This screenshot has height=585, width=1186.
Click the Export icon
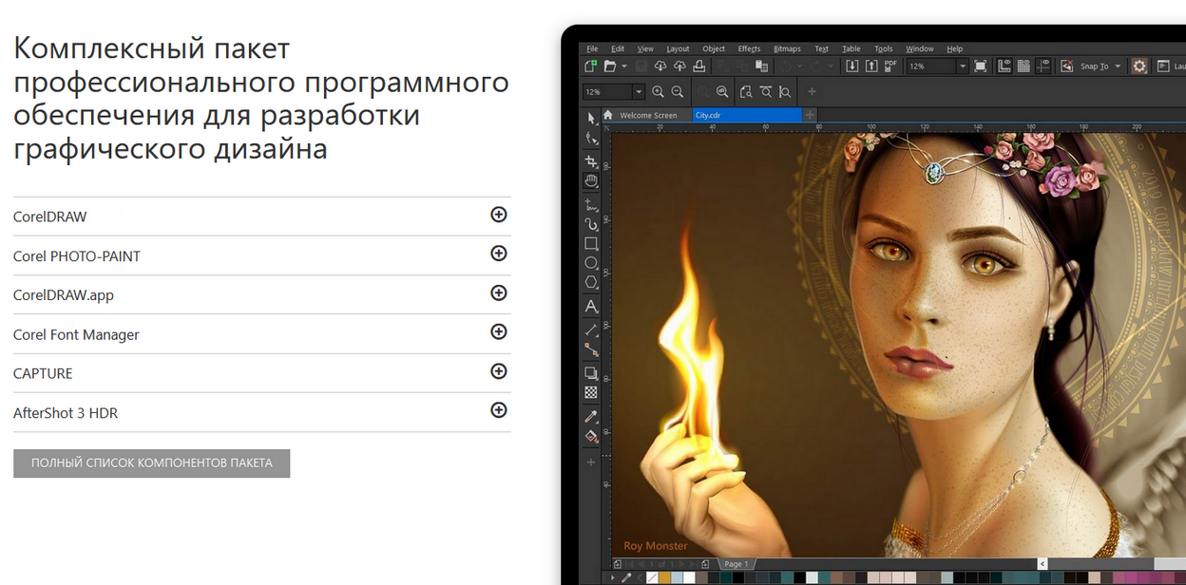tap(871, 66)
